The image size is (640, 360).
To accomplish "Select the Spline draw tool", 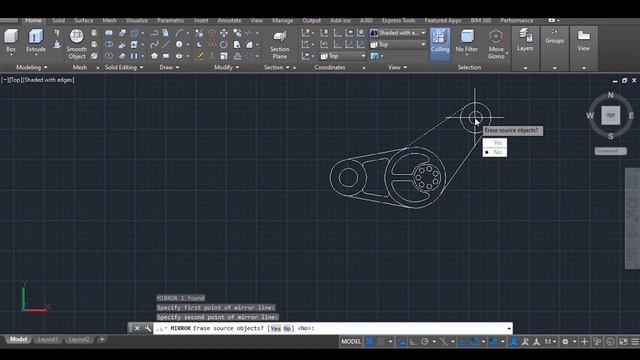I will (154, 44).
